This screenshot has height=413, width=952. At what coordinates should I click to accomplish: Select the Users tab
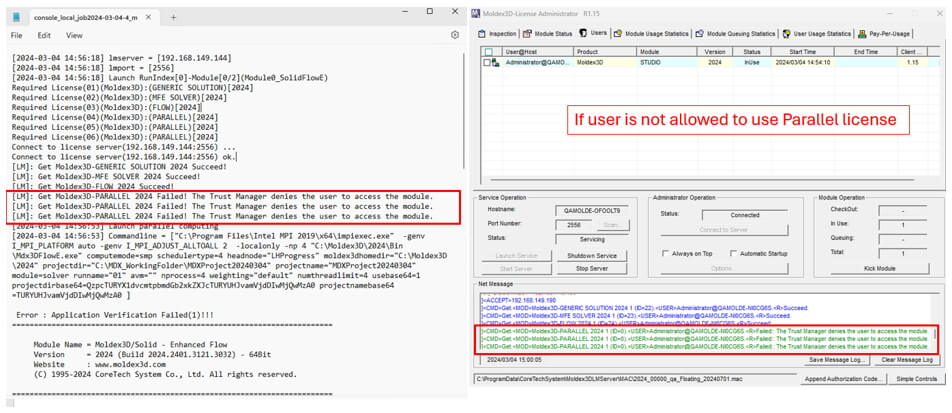(x=593, y=33)
